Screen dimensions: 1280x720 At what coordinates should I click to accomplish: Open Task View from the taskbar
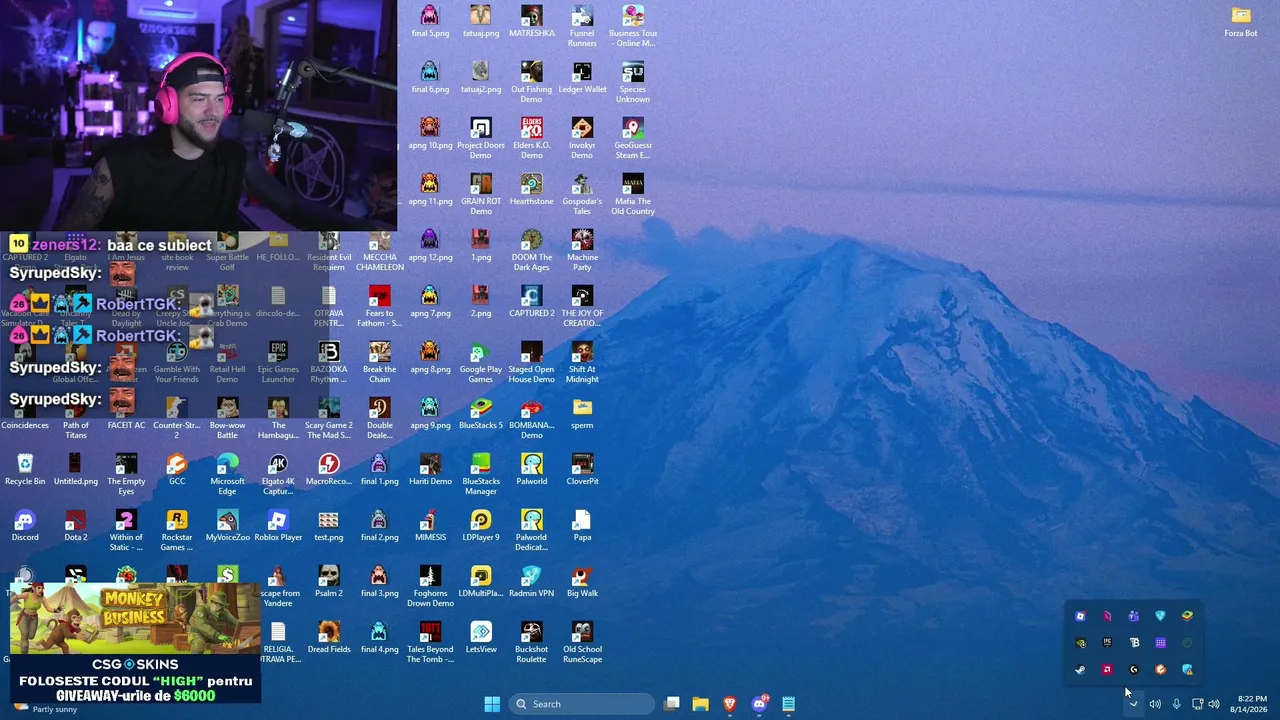(x=672, y=704)
